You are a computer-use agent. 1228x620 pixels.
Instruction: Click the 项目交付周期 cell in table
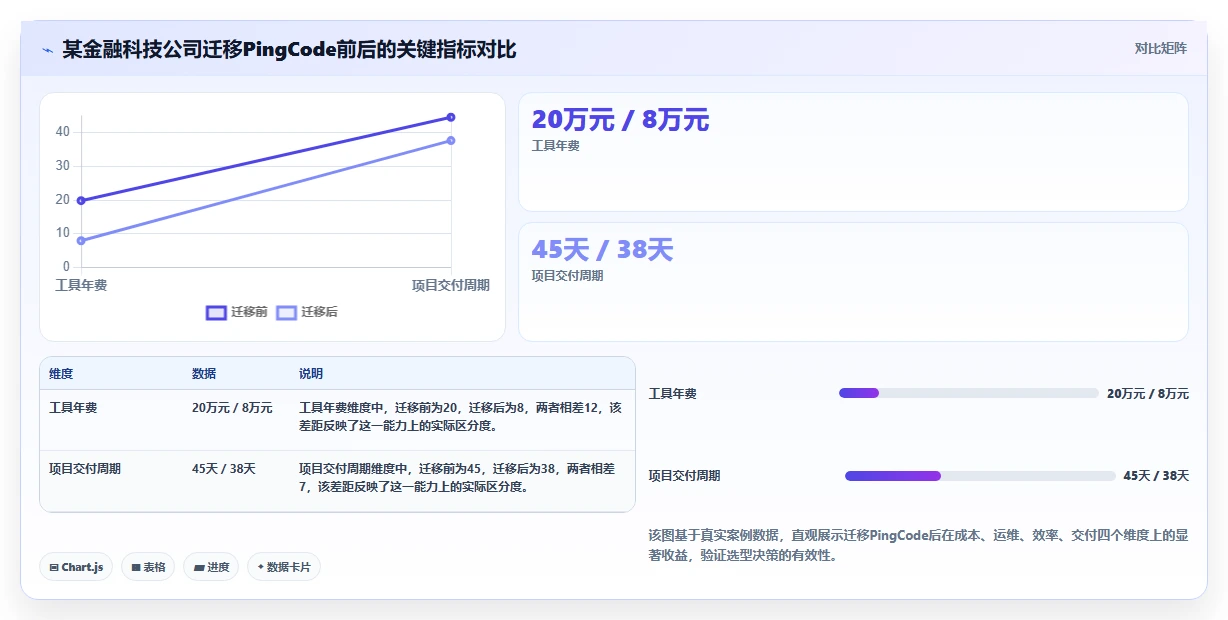(85, 468)
